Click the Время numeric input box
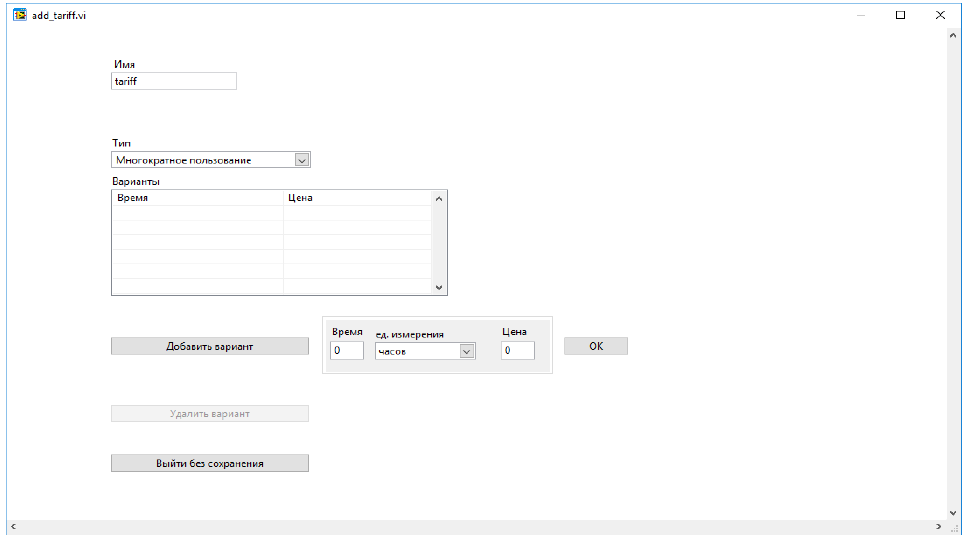This screenshot has width=975, height=546. click(x=347, y=351)
